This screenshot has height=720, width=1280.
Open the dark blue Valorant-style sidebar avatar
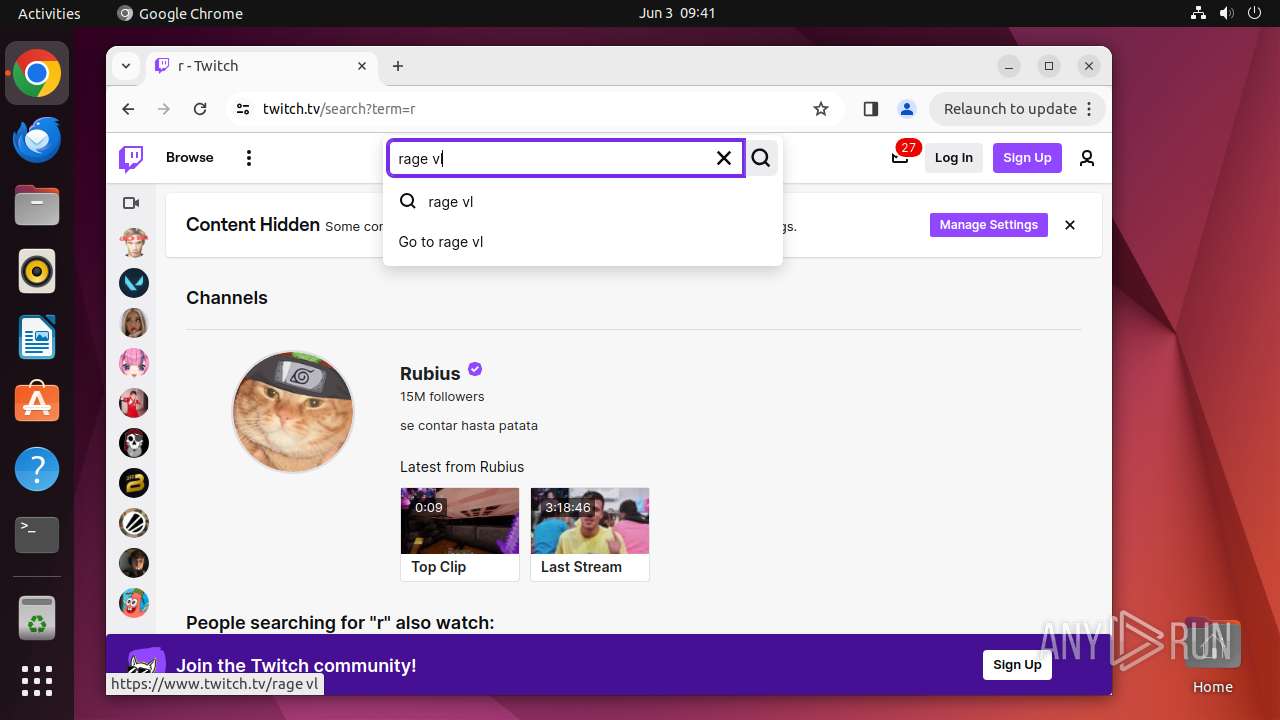click(134, 283)
